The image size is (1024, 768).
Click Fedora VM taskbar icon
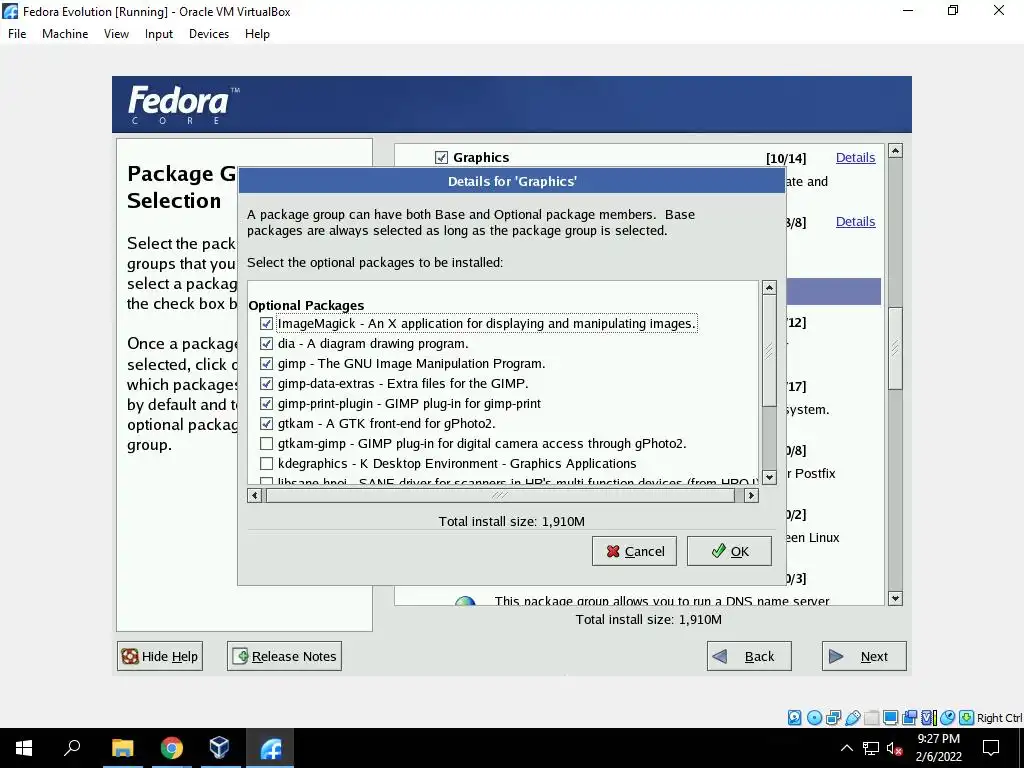(x=270, y=748)
